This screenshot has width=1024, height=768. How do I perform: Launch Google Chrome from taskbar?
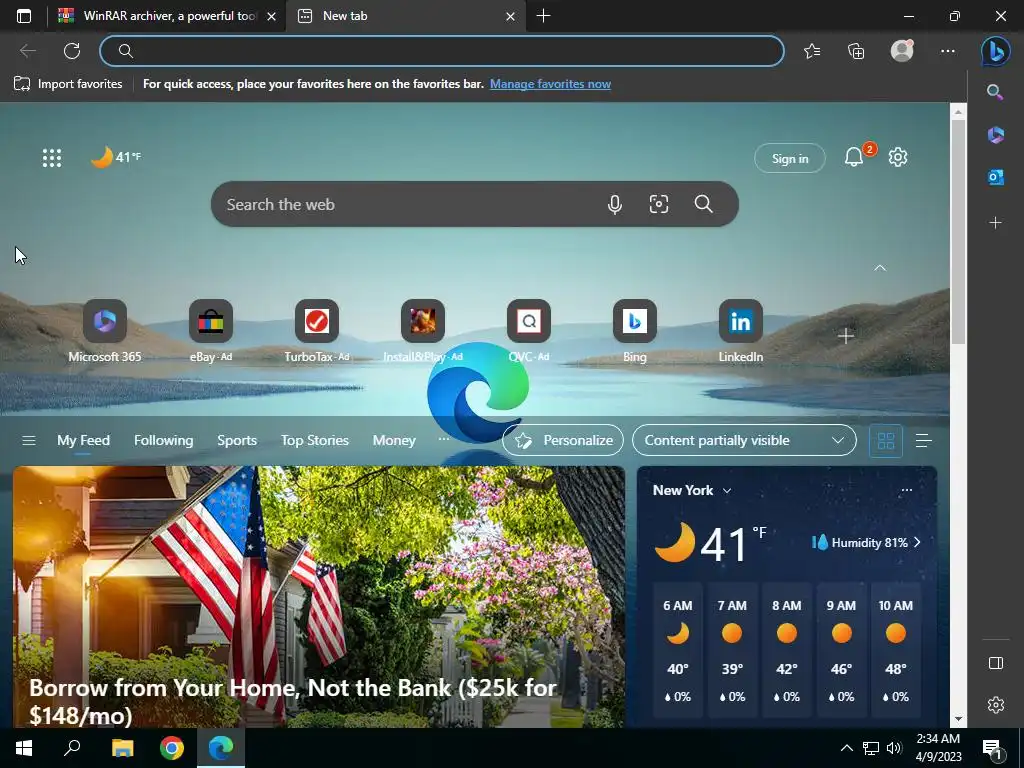(172, 748)
